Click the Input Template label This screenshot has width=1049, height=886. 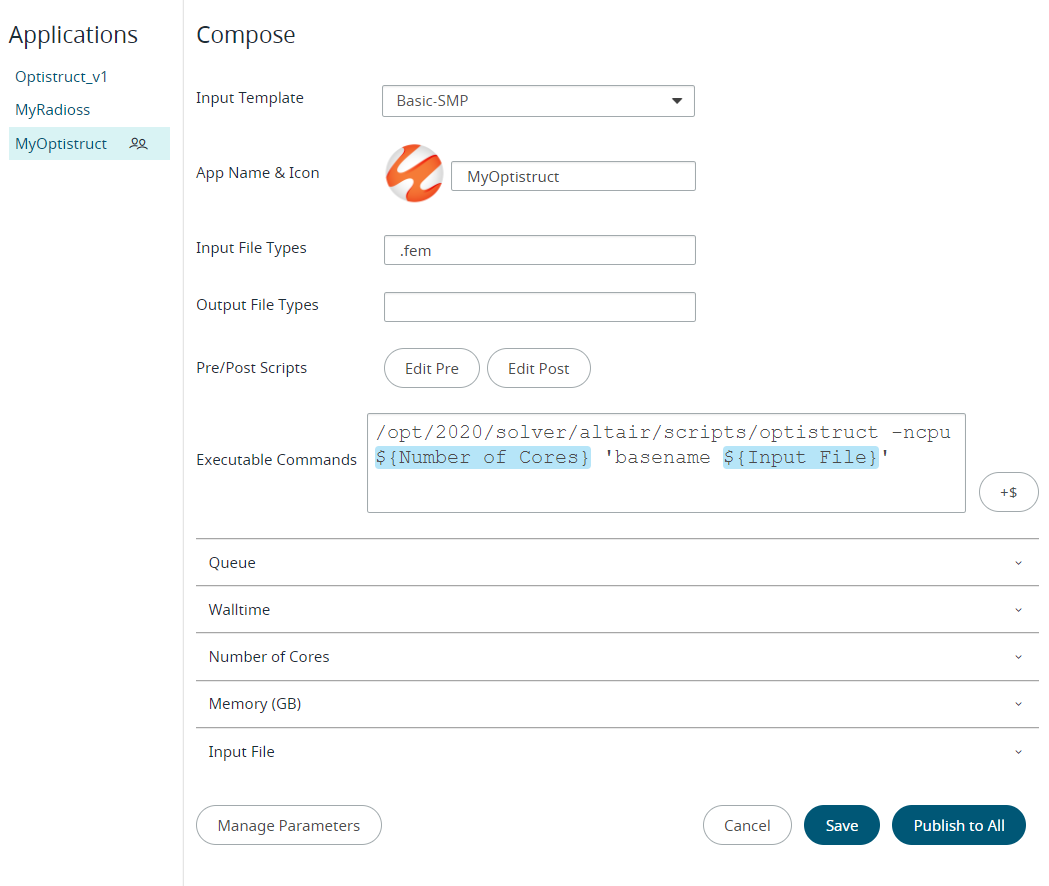click(x=250, y=98)
